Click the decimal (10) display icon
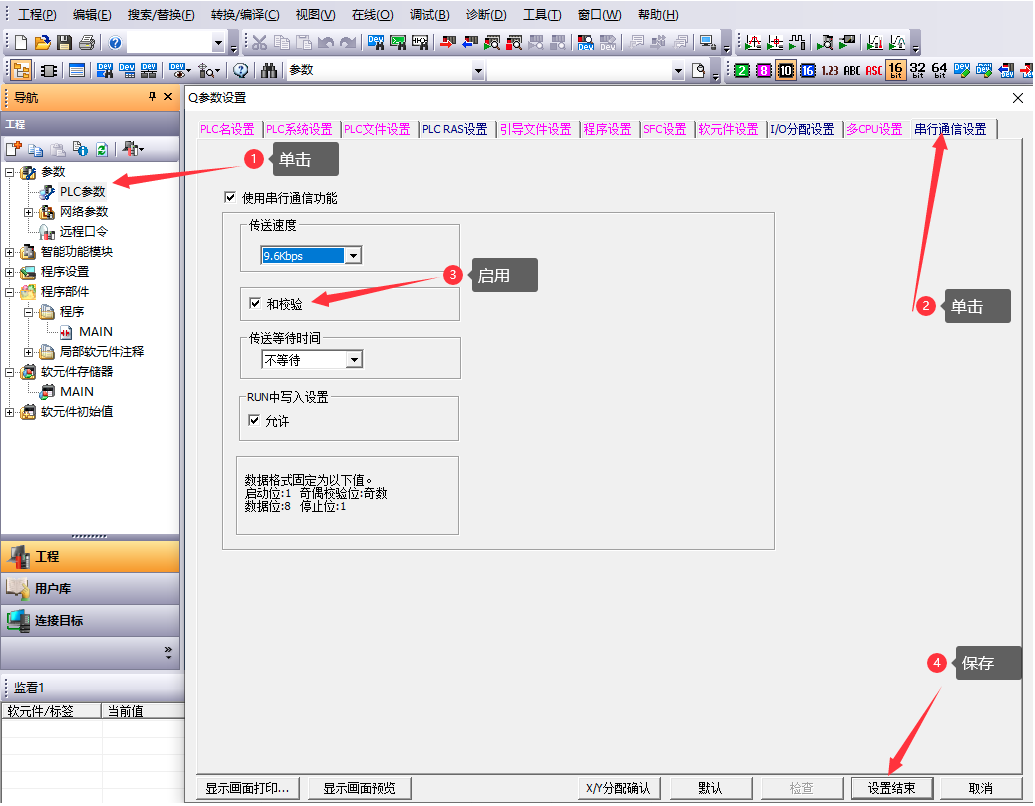Screen dimensions: 1035x806 coord(785,70)
